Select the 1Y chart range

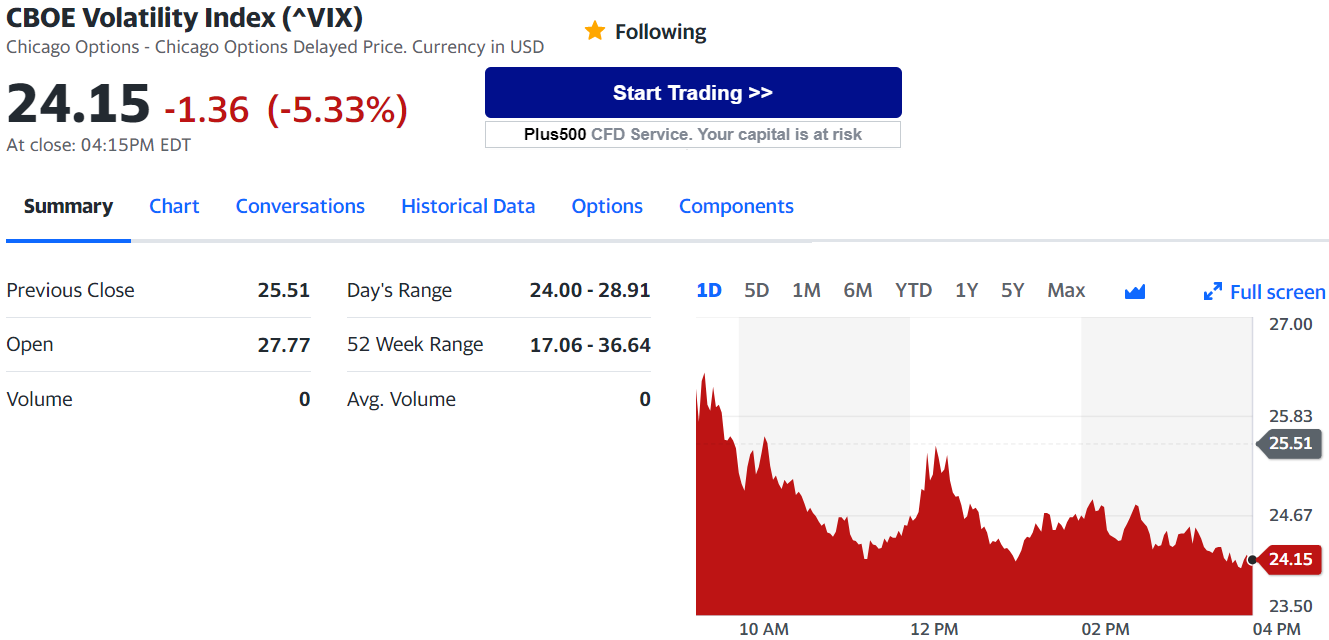(x=966, y=290)
